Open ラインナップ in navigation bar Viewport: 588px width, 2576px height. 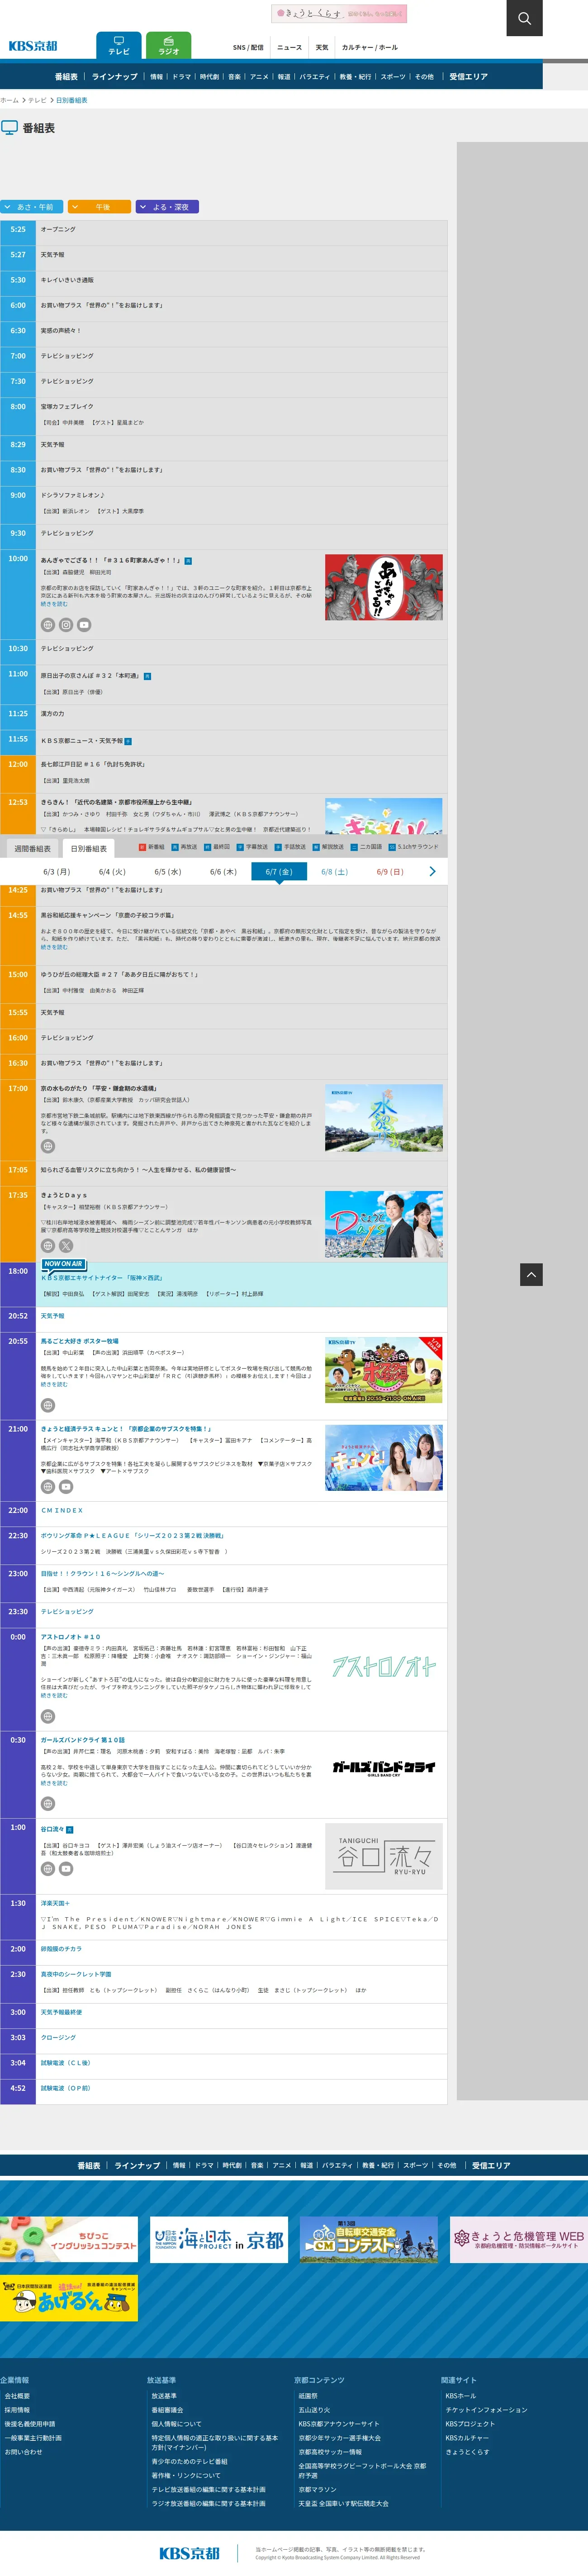[114, 77]
